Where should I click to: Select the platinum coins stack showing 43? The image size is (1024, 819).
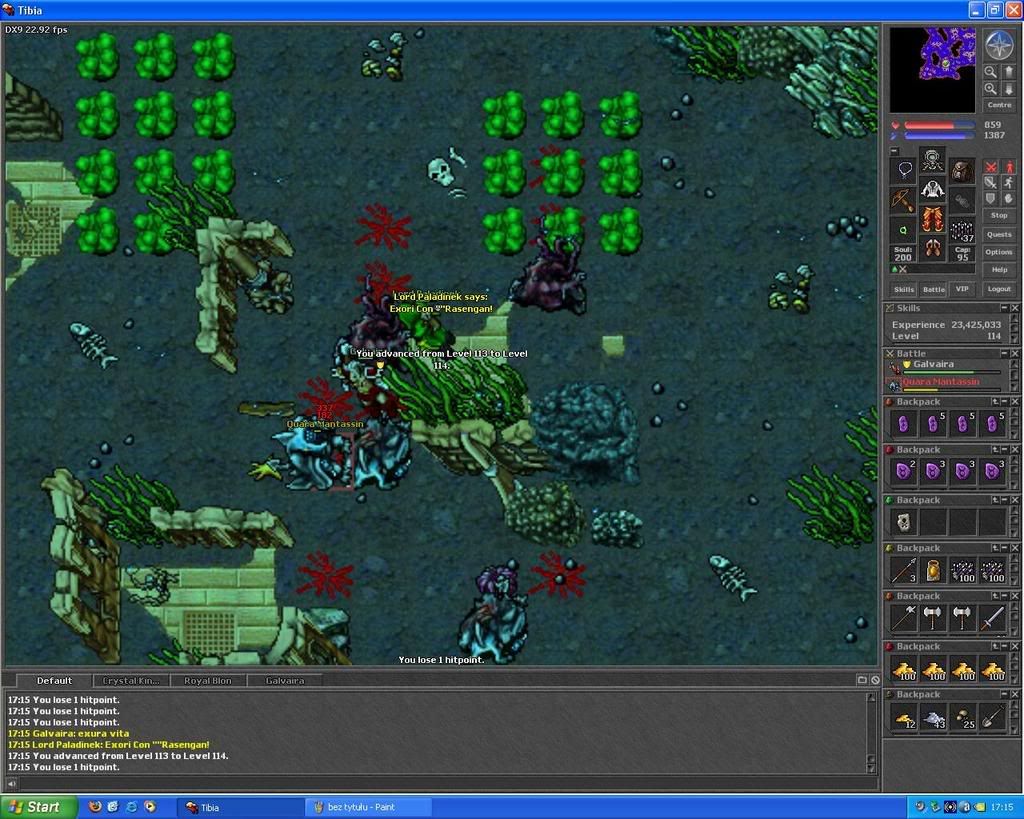[x=934, y=717]
